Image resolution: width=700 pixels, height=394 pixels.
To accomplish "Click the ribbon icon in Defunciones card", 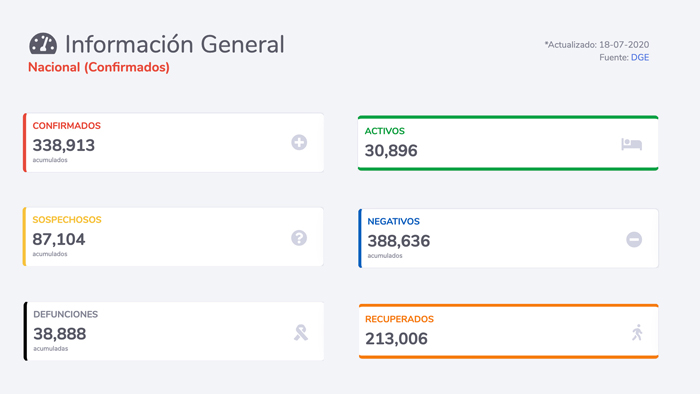I will coord(301,332).
